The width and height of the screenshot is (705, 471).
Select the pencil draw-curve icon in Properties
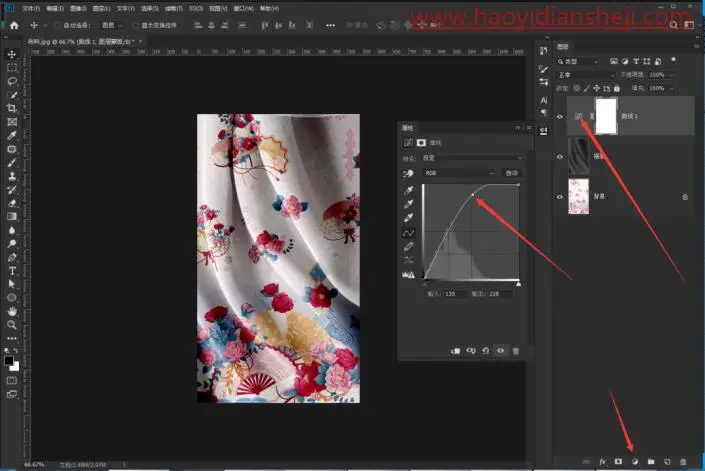408,246
